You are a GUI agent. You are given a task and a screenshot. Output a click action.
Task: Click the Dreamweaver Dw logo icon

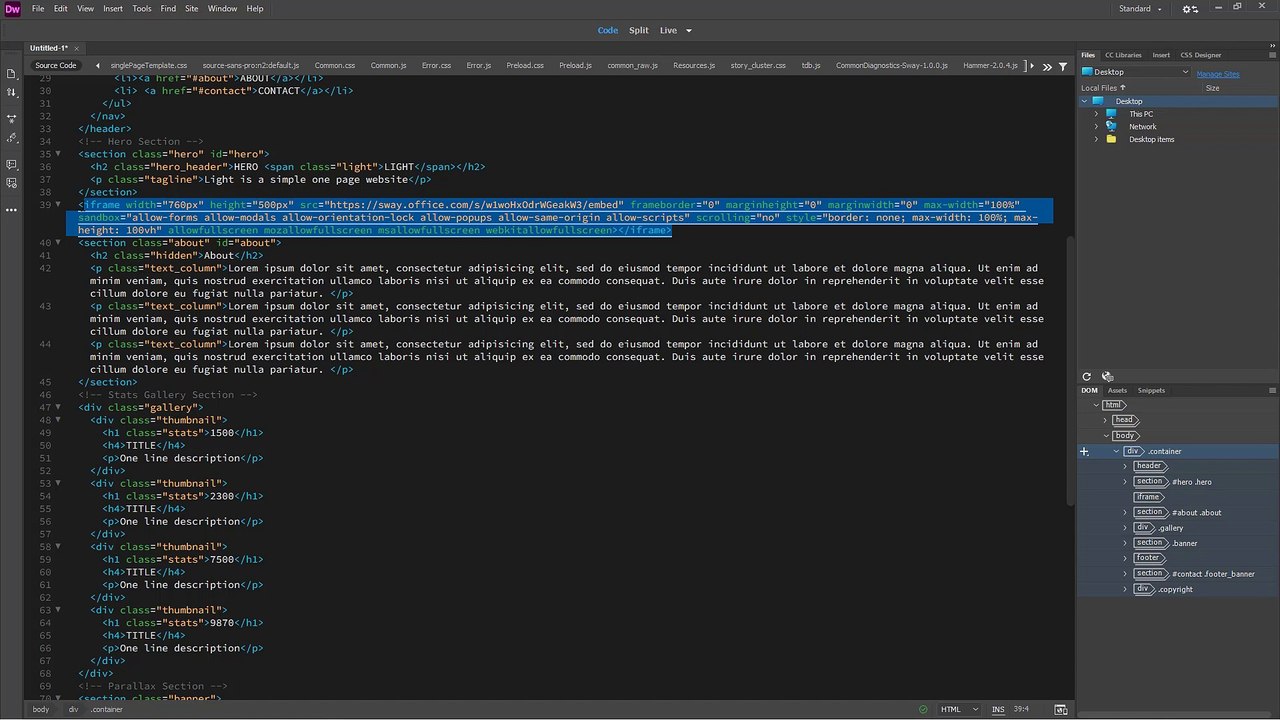(12, 9)
